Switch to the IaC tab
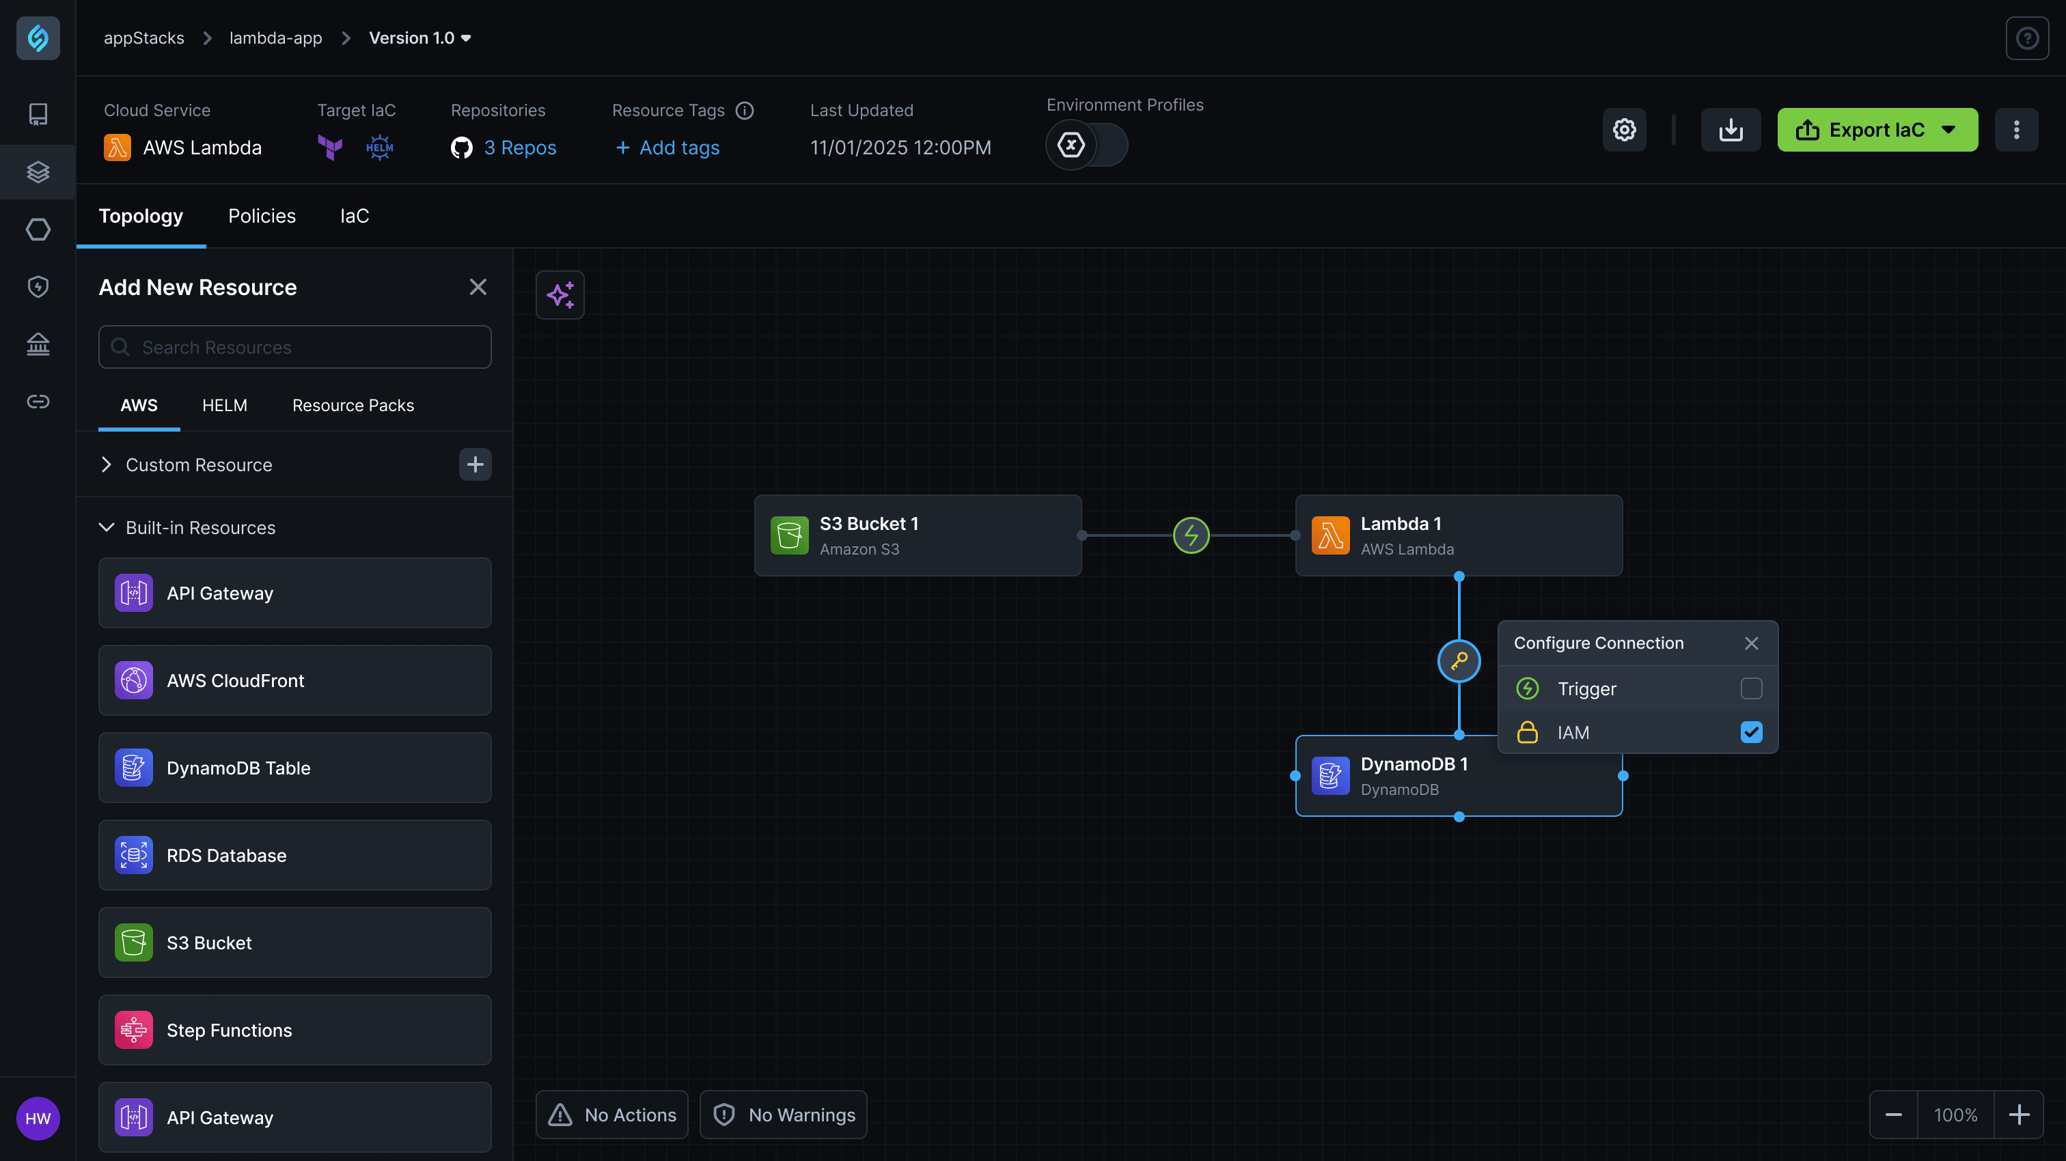 [x=355, y=216]
